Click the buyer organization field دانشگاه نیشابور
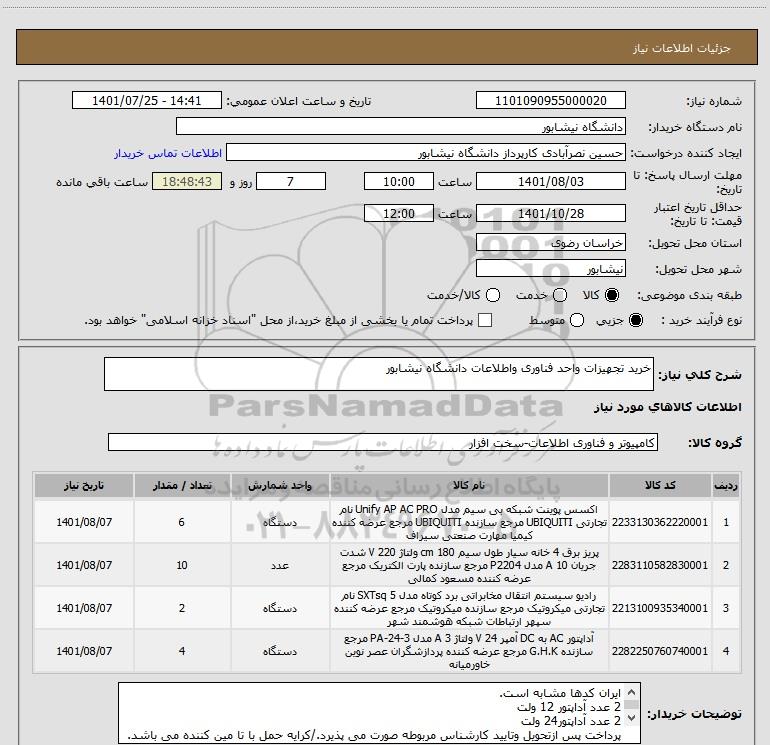The width and height of the screenshot is (770, 745). point(401,127)
